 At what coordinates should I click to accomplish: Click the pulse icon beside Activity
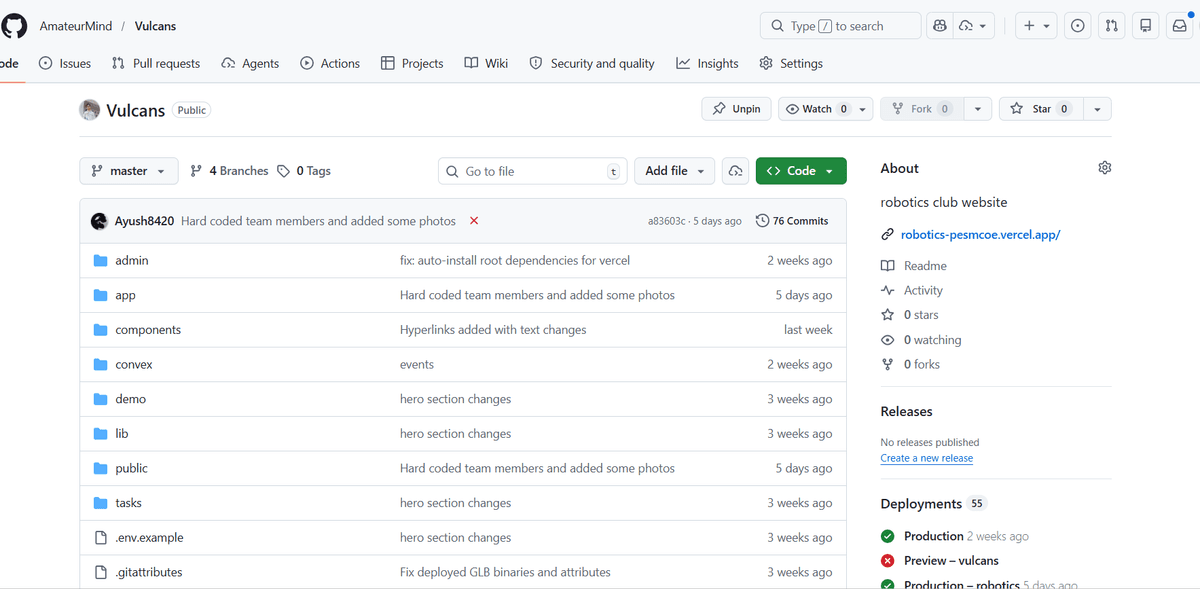[888, 291]
